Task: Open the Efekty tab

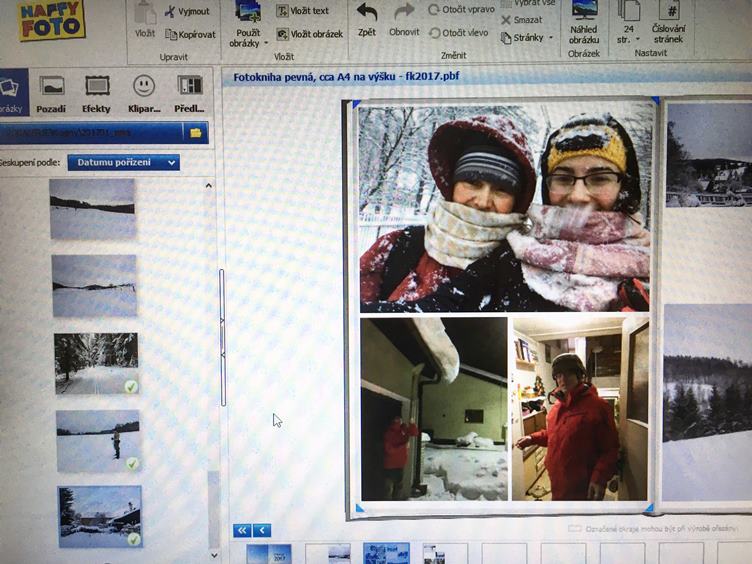Action: point(96,94)
